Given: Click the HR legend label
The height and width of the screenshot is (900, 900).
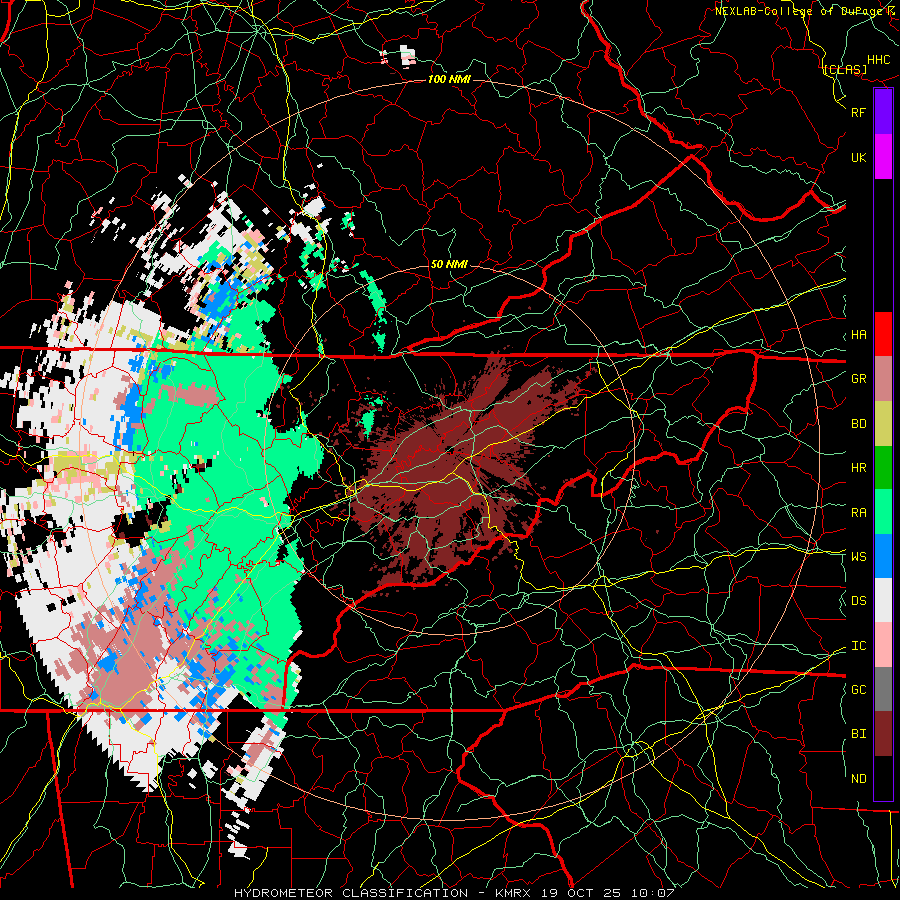Looking at the screenshot, I should click(x=858, y=468).
